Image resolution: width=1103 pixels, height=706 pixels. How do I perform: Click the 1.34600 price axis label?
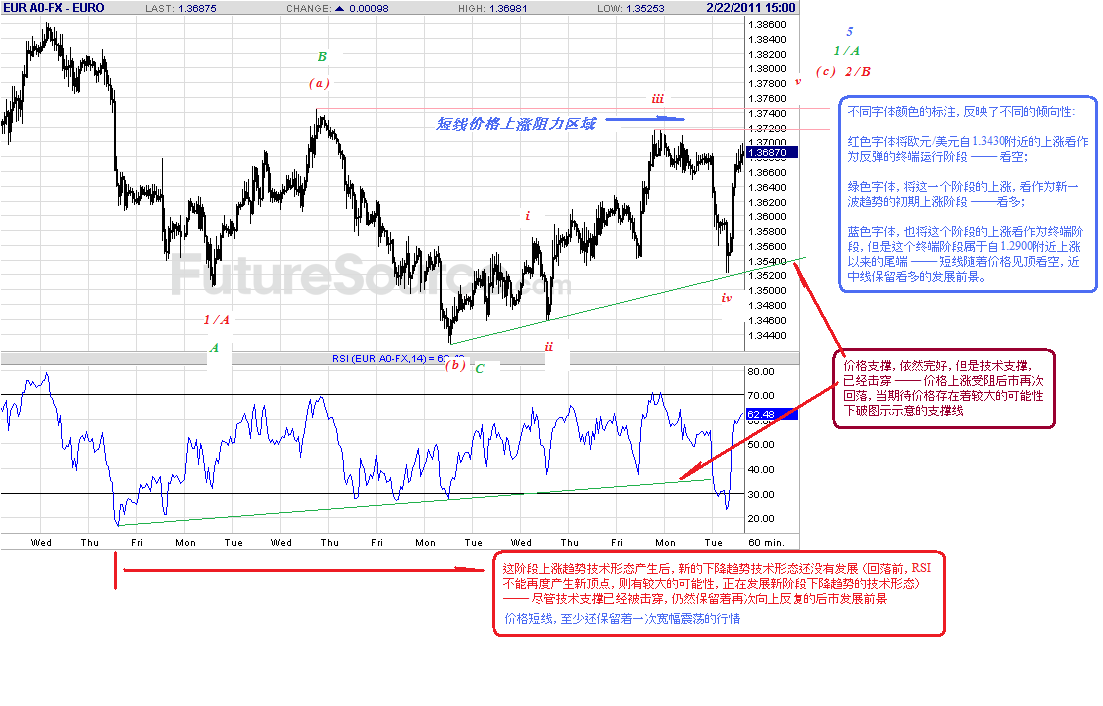tap(767, 320)
